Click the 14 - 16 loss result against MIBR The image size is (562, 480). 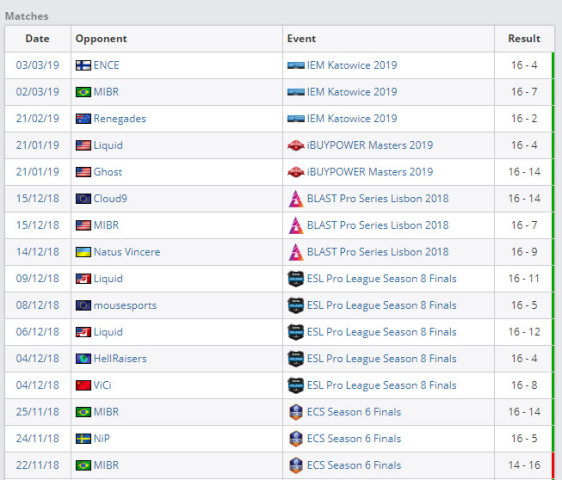[x=524, y=465]
